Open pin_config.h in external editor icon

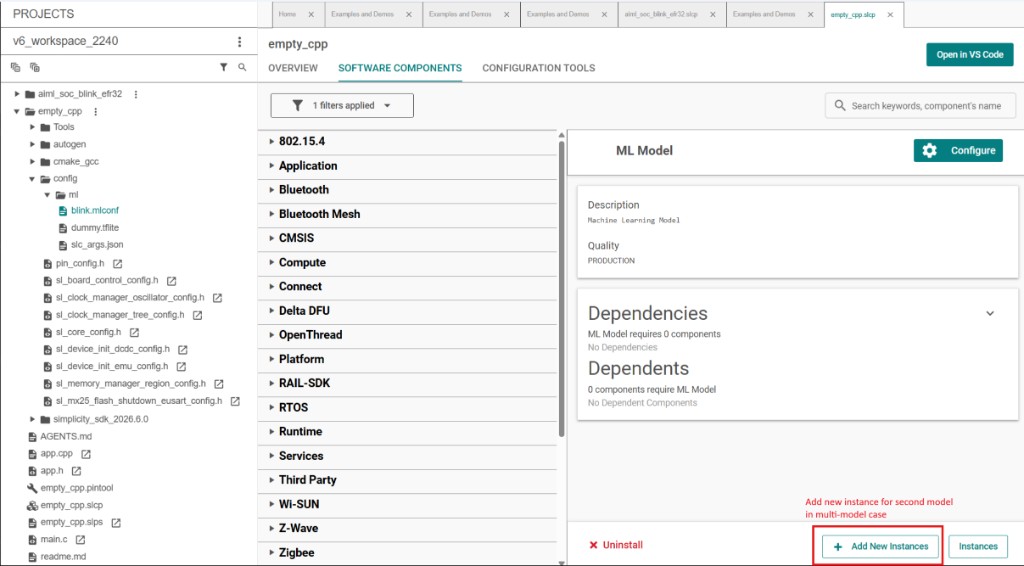118,264
